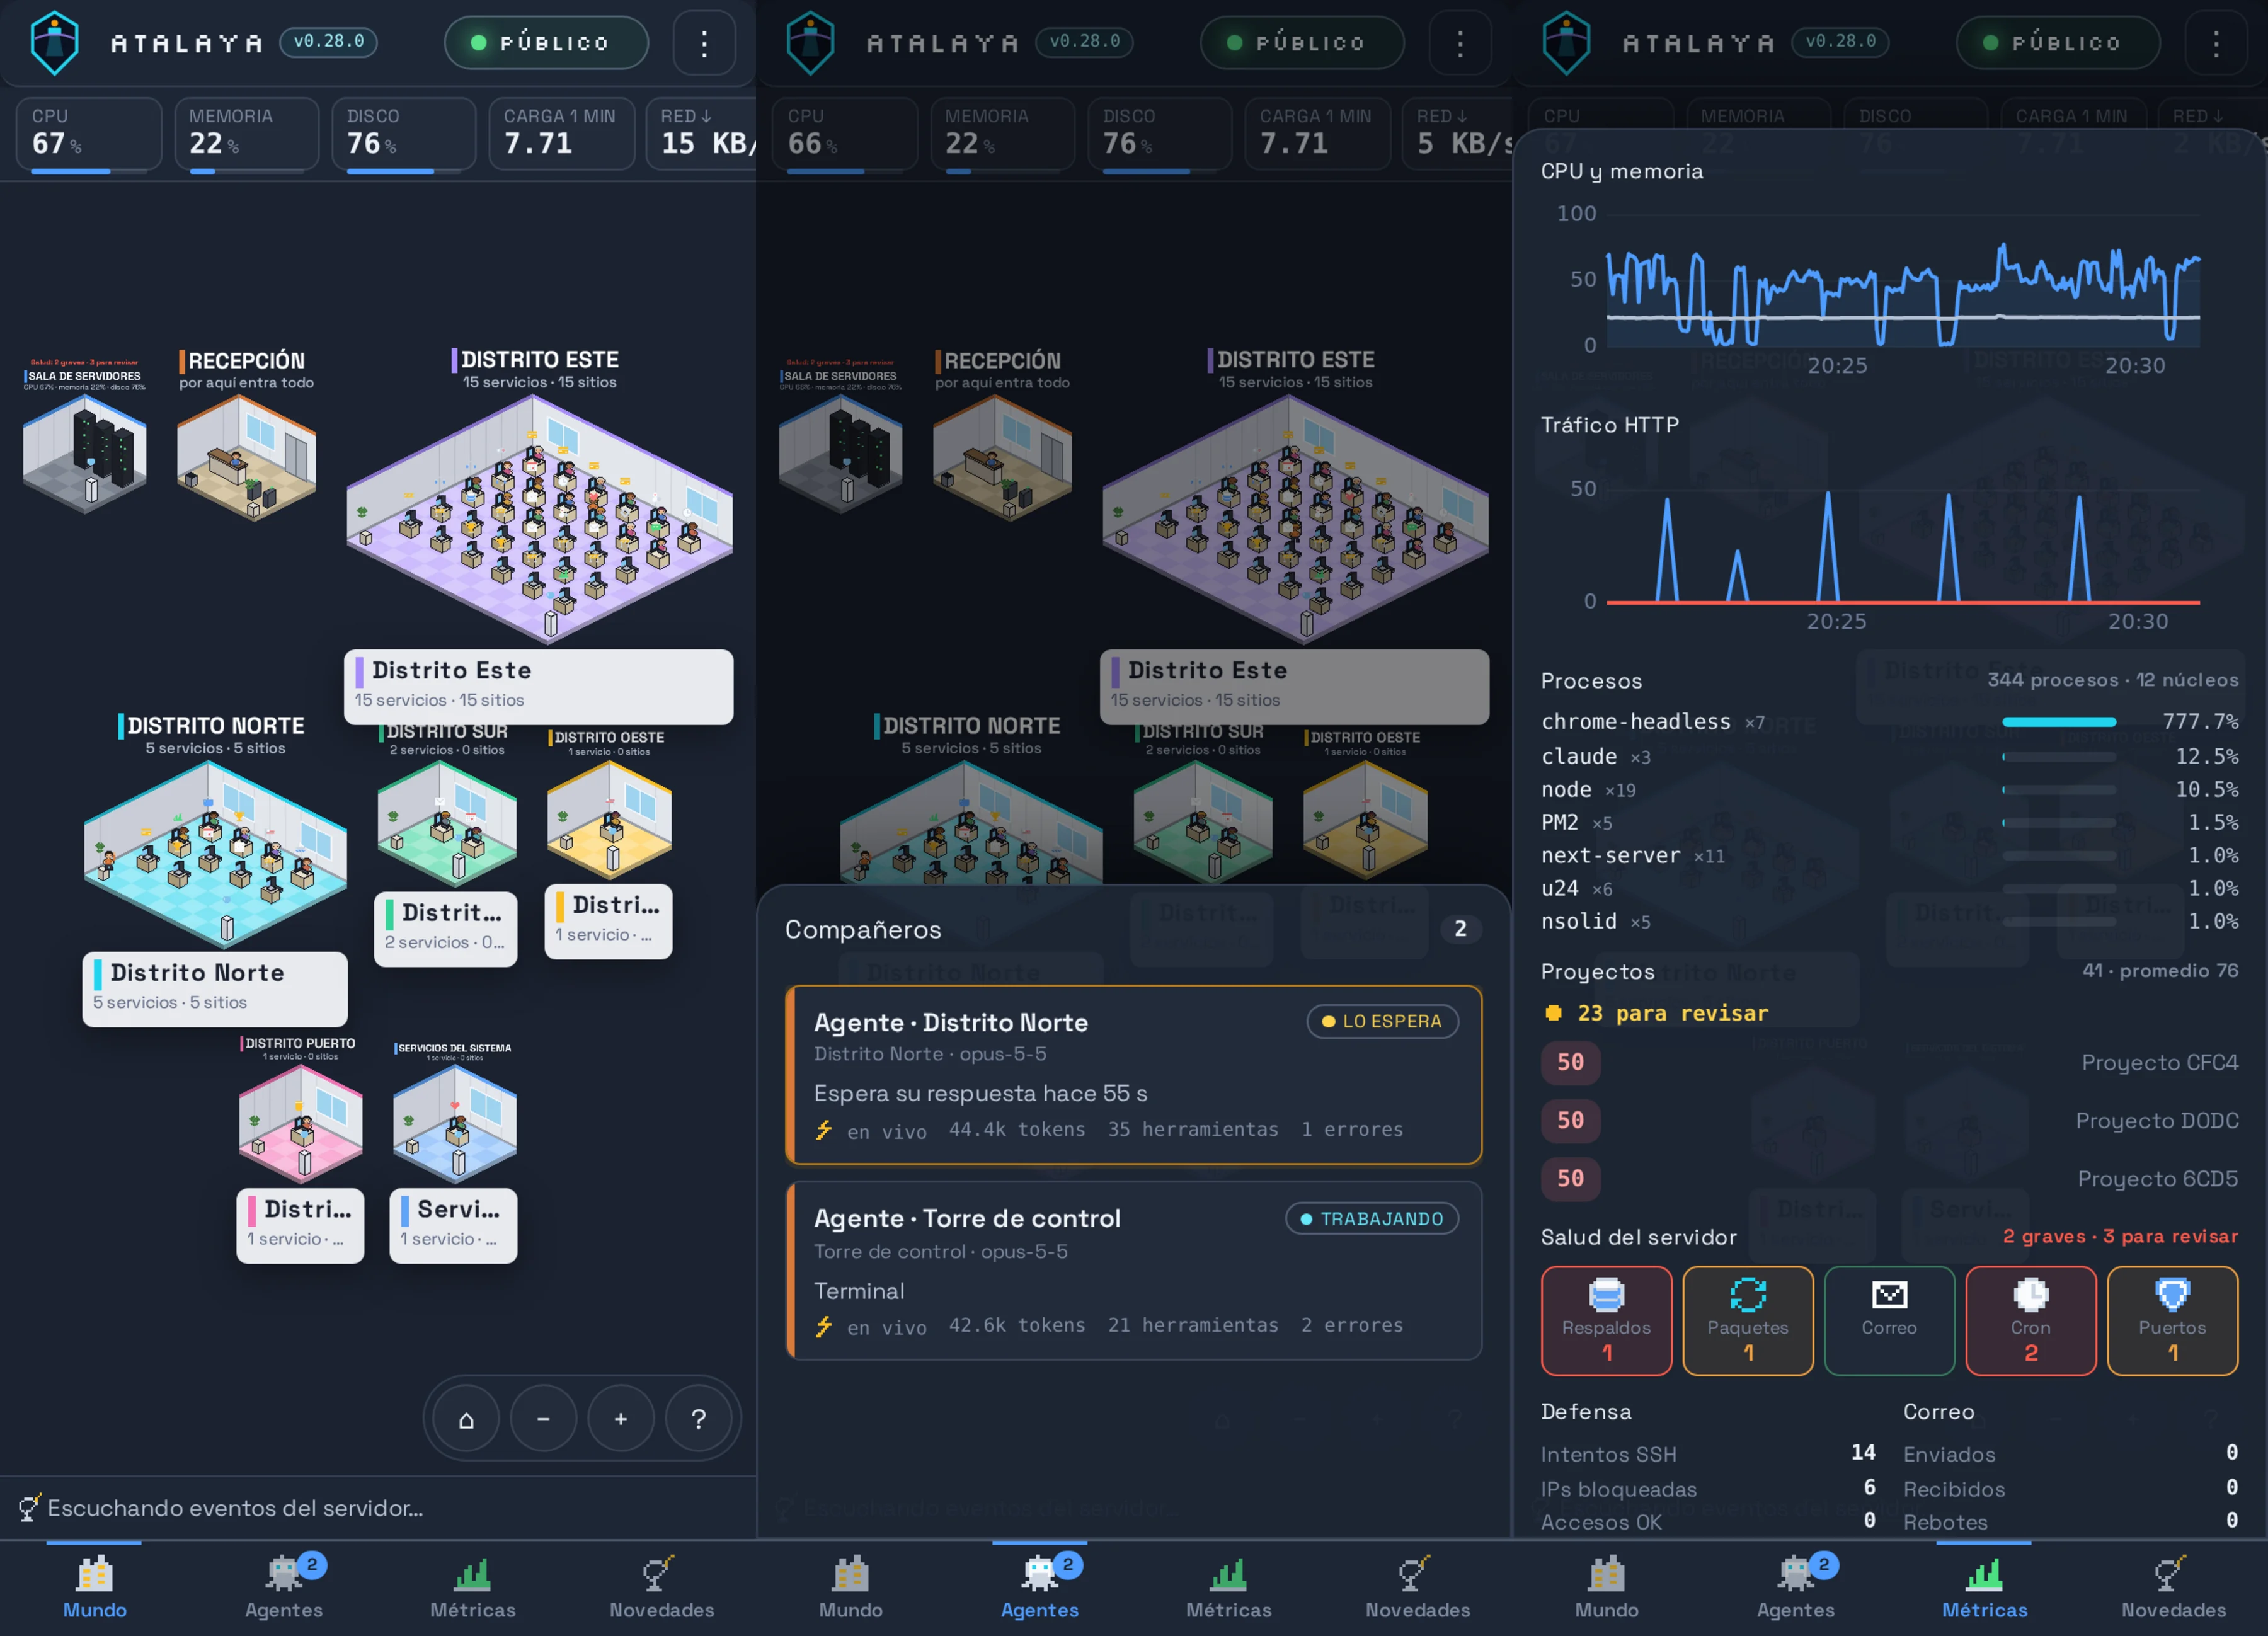Screen dimensions: 2268x1636
Task: Click the Mundo building icon in the right screen
Action: pos(1606,1574)
